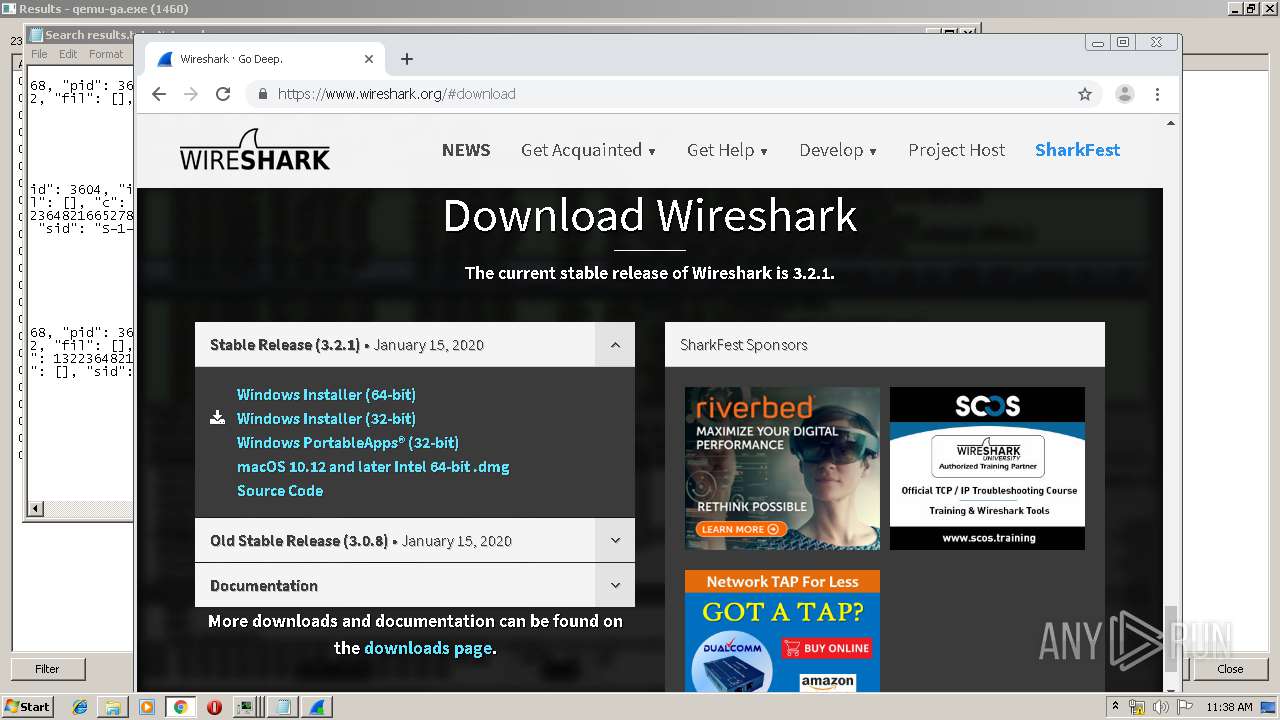Viewport: 1280px width, 720px height.
Task: Switch to Notepad in the taskbar
Action: 283,707
